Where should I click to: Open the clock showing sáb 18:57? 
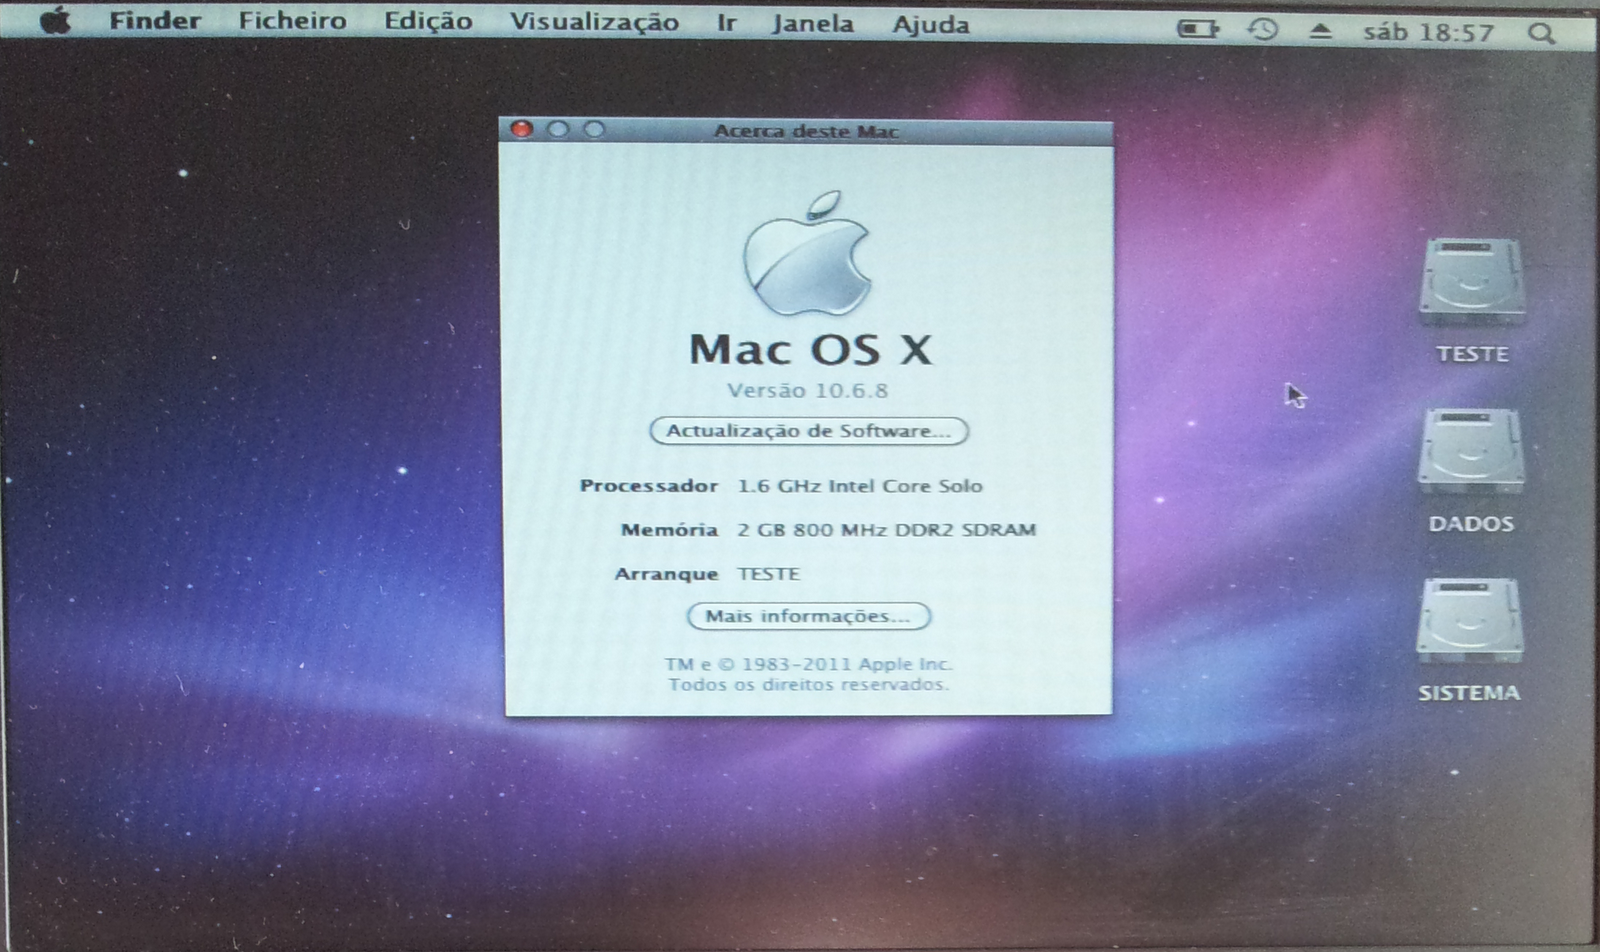tap(1428, 33)
